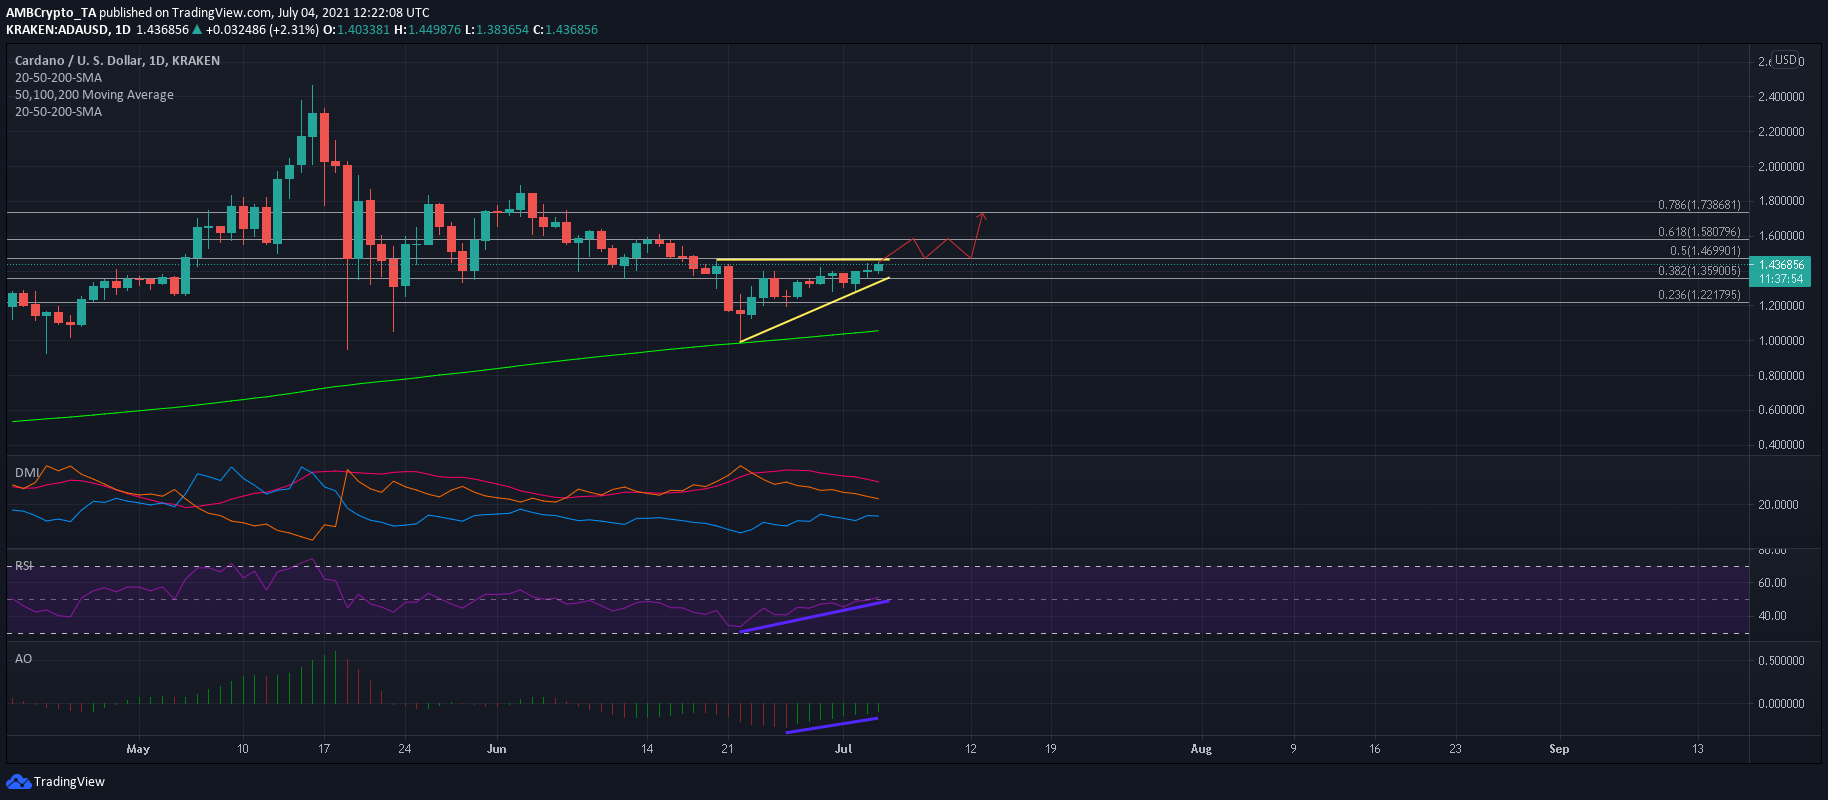Click the USD currency badge
1828x800 pixels.
pyautogui.click(x=1785, y=60)
